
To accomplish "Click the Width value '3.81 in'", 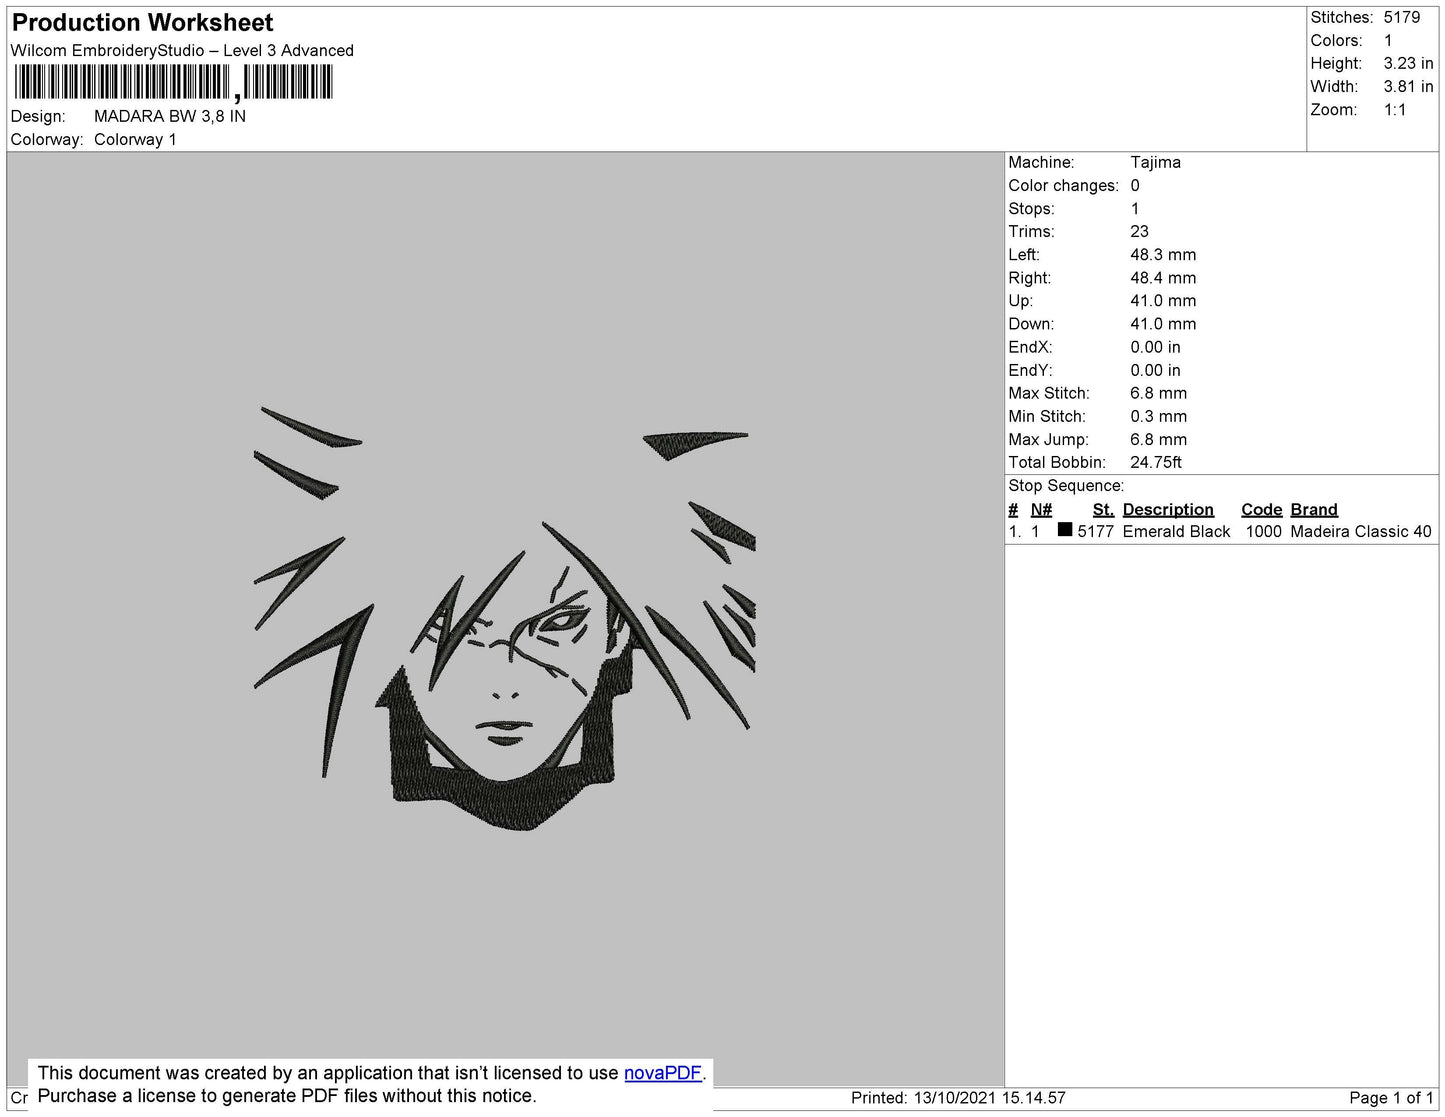I will point(1408,86).
